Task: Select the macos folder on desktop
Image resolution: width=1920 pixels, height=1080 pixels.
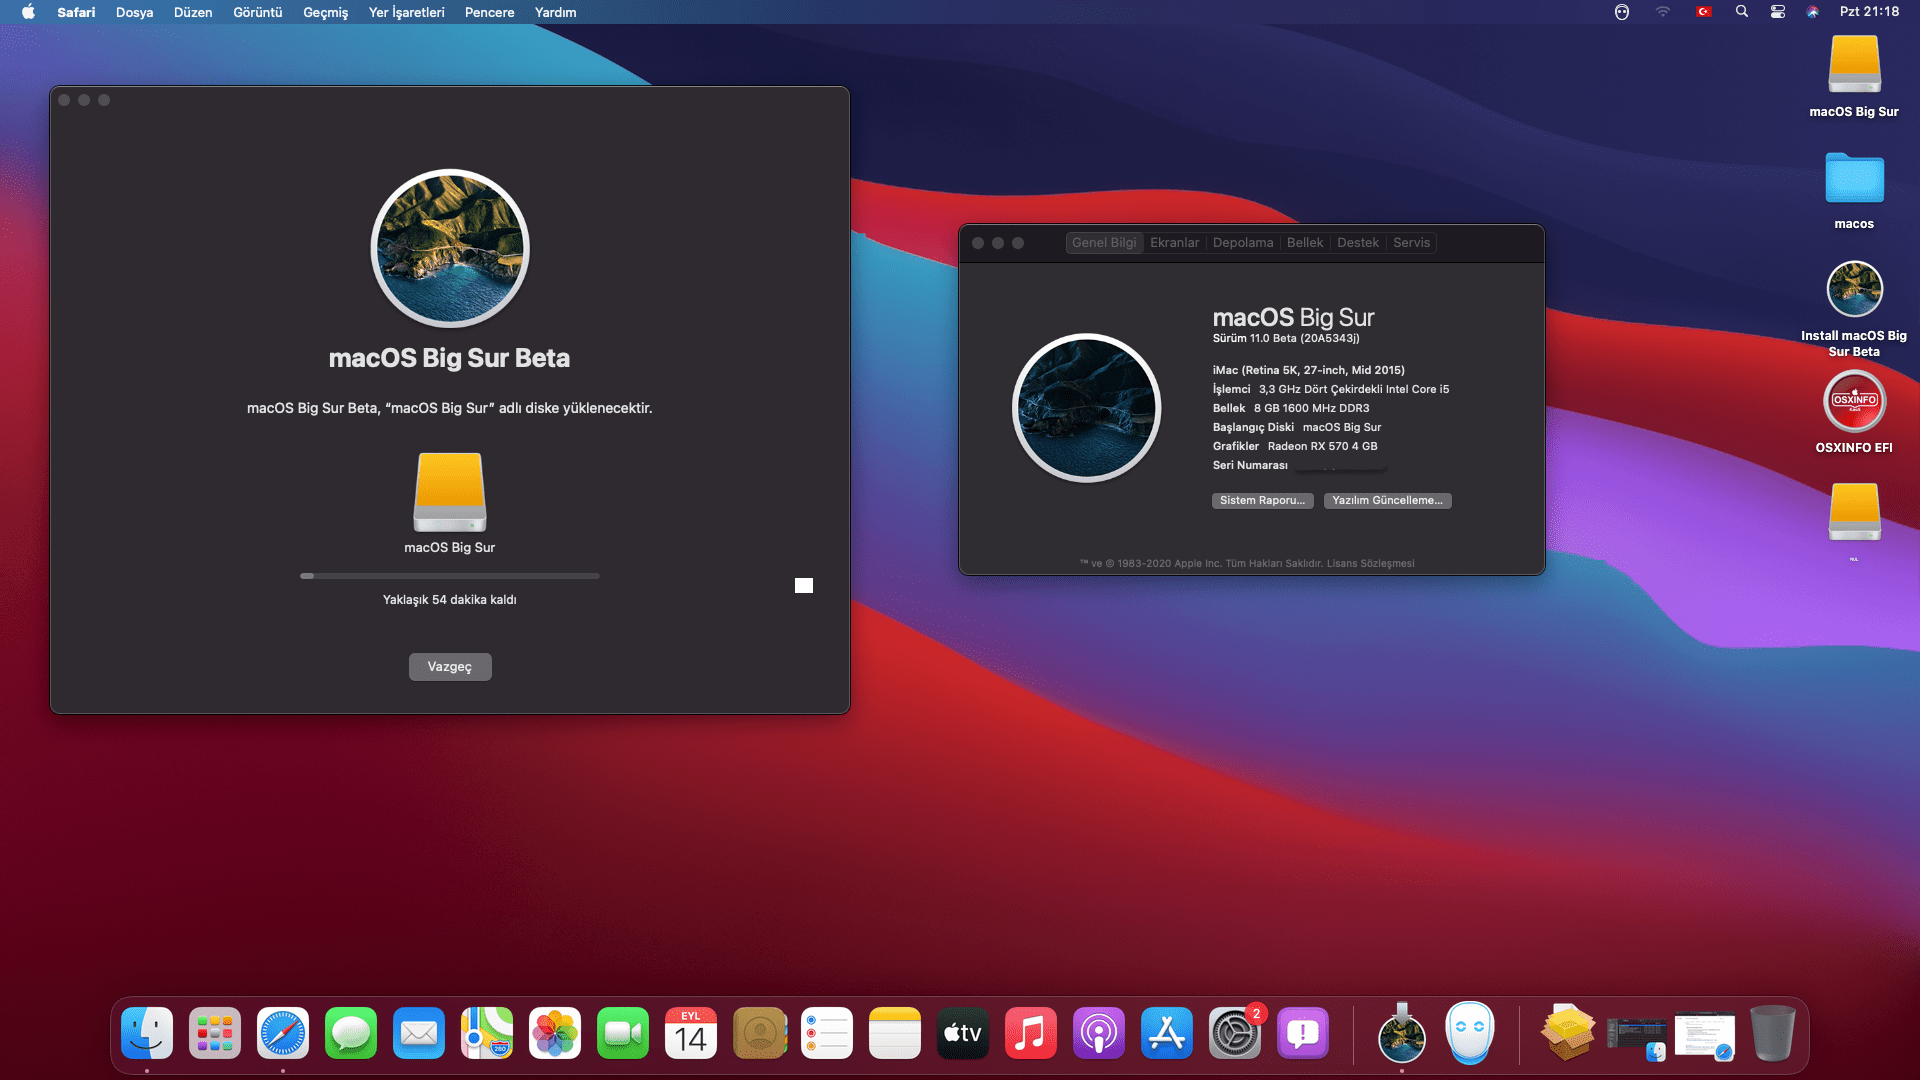Action: pos(1854,190)
